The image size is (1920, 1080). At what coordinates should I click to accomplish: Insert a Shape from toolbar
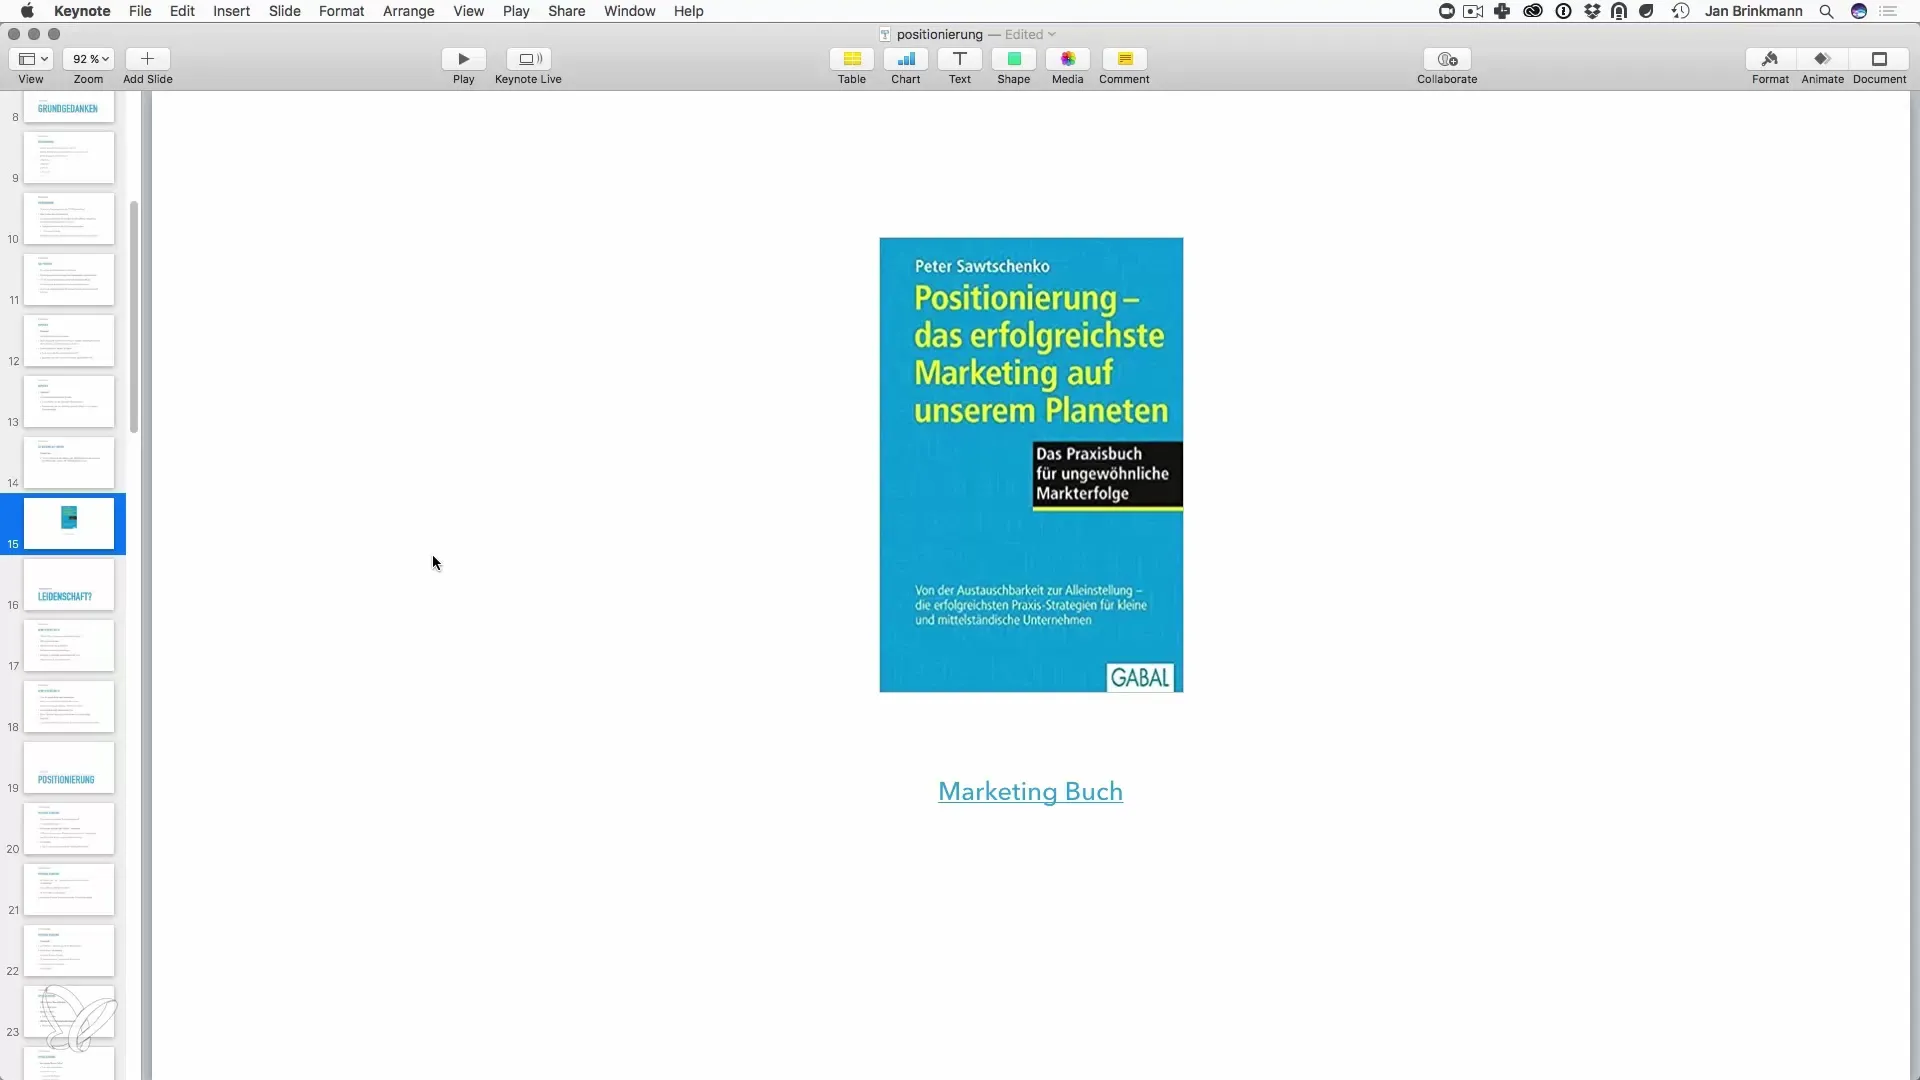point(1014,59)
